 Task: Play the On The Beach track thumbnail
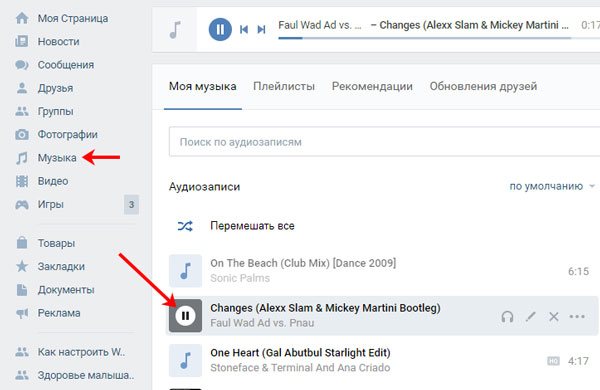(x=186, y=271)
